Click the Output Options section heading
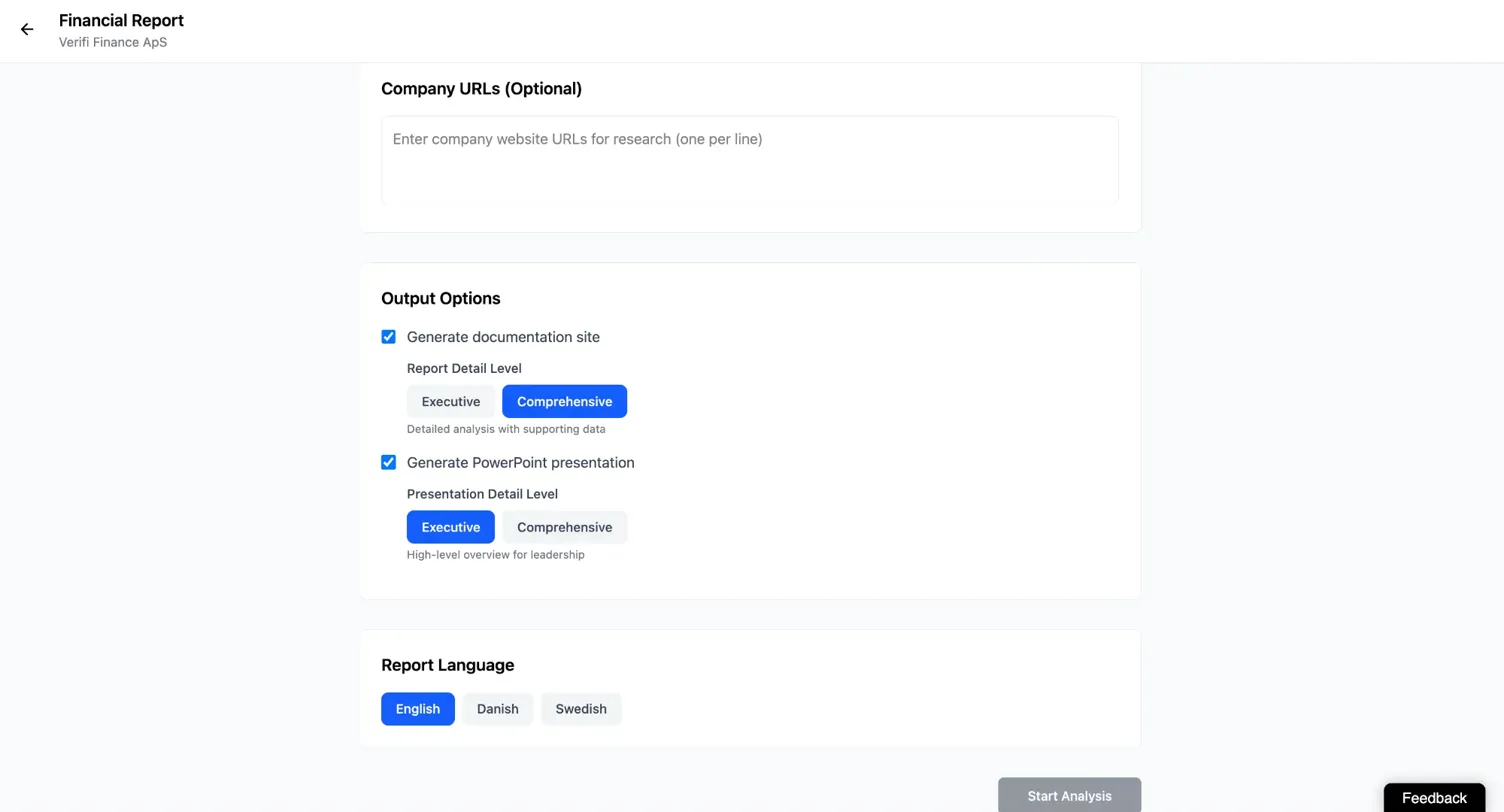 pyautogui.click(x=441, y=298)
